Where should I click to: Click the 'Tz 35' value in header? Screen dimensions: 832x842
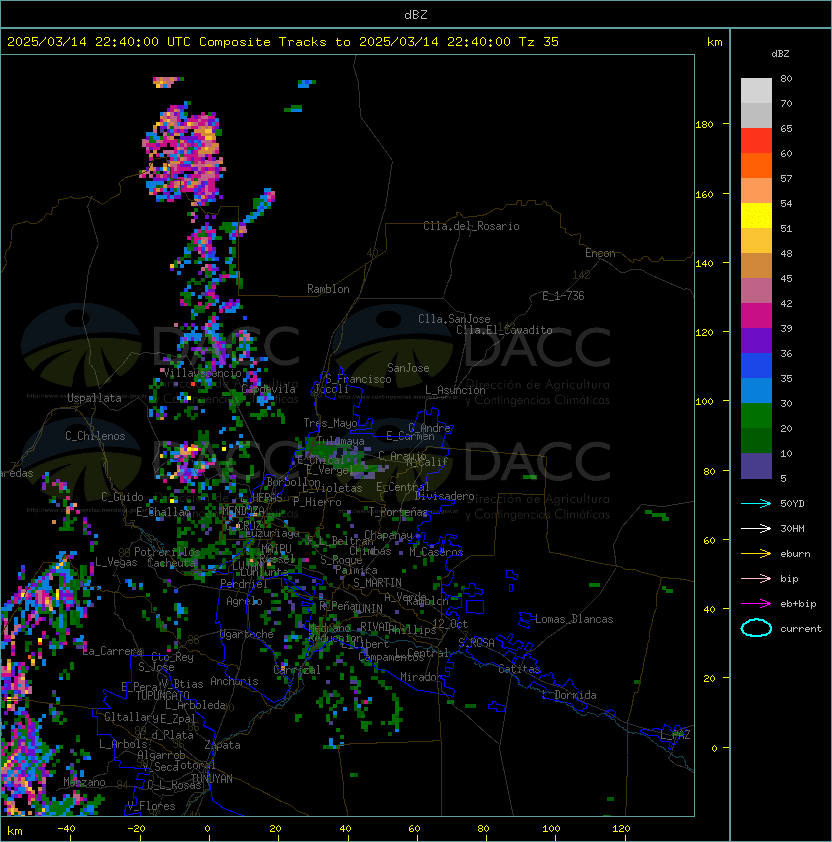click(x=539, y=42)
